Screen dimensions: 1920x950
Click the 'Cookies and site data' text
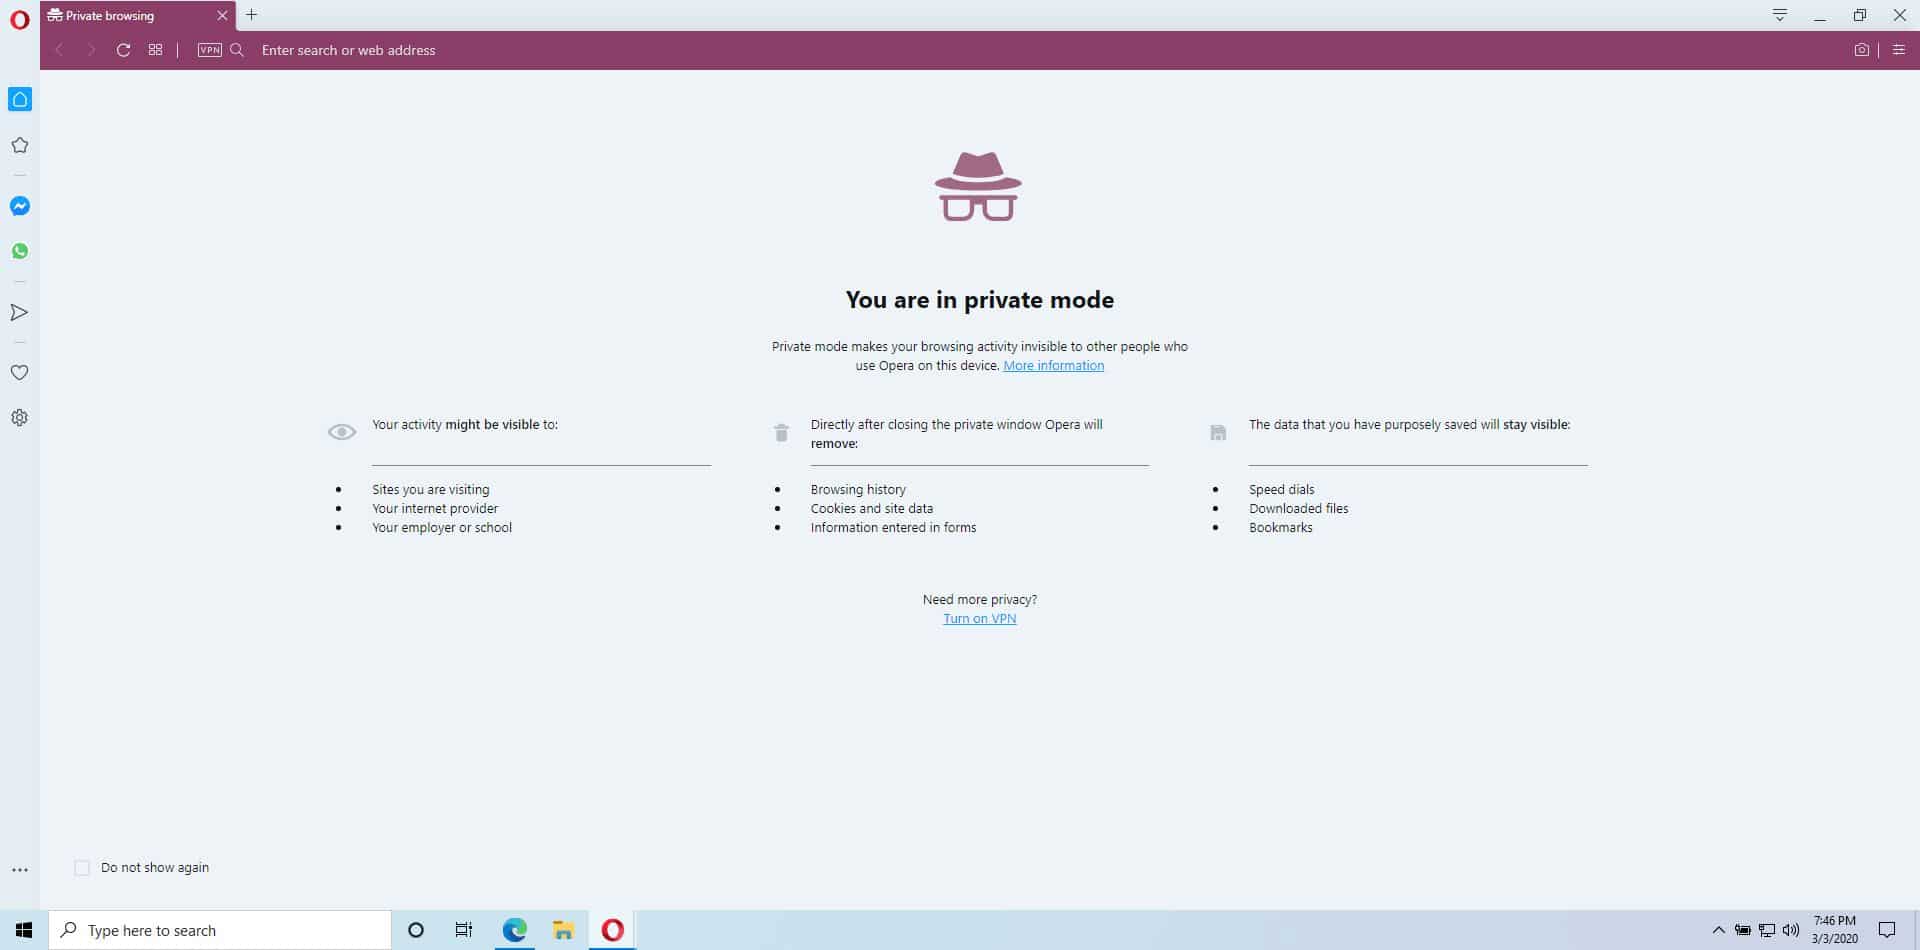coord(871,509)
